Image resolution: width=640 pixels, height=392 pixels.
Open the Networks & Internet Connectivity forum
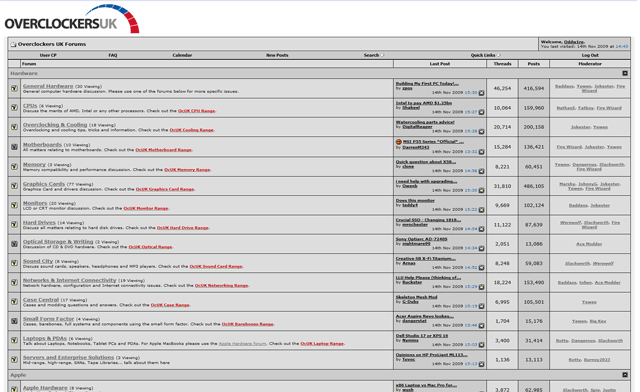[69, 280]
